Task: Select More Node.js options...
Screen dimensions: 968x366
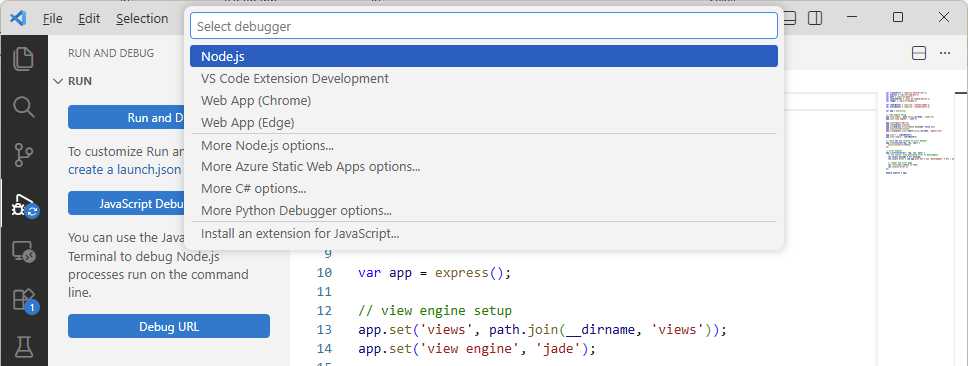Action: [x=483, y=146]
